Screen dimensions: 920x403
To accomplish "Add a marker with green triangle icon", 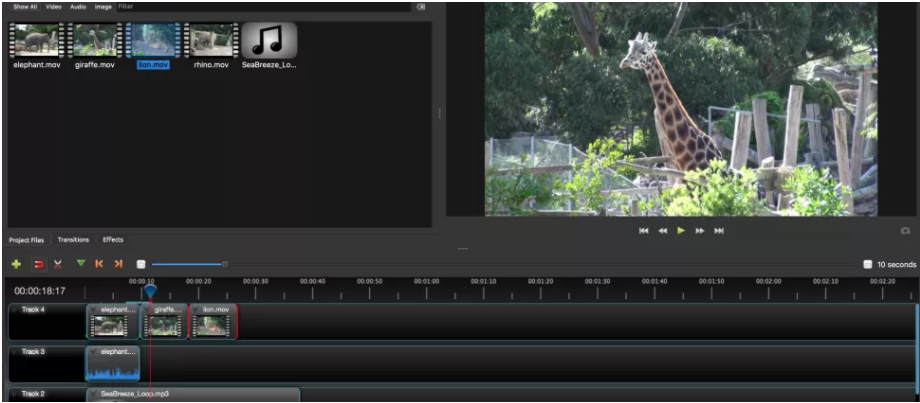I will coord(81,264).
